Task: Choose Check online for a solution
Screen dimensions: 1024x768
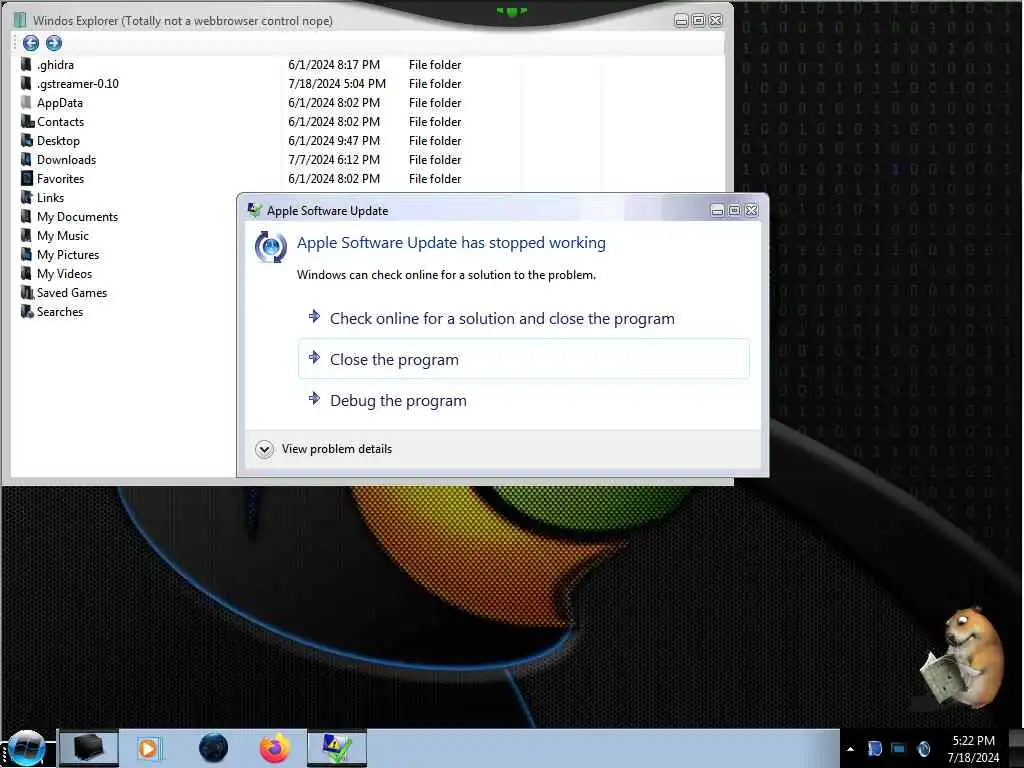Action: point(524,318)
